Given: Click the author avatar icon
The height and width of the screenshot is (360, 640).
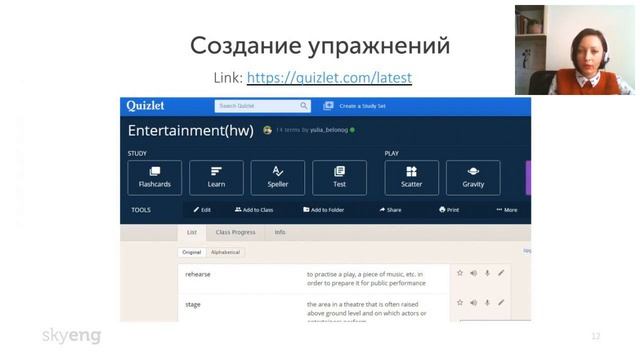Looking at the screenshot, I should point(267,130).
